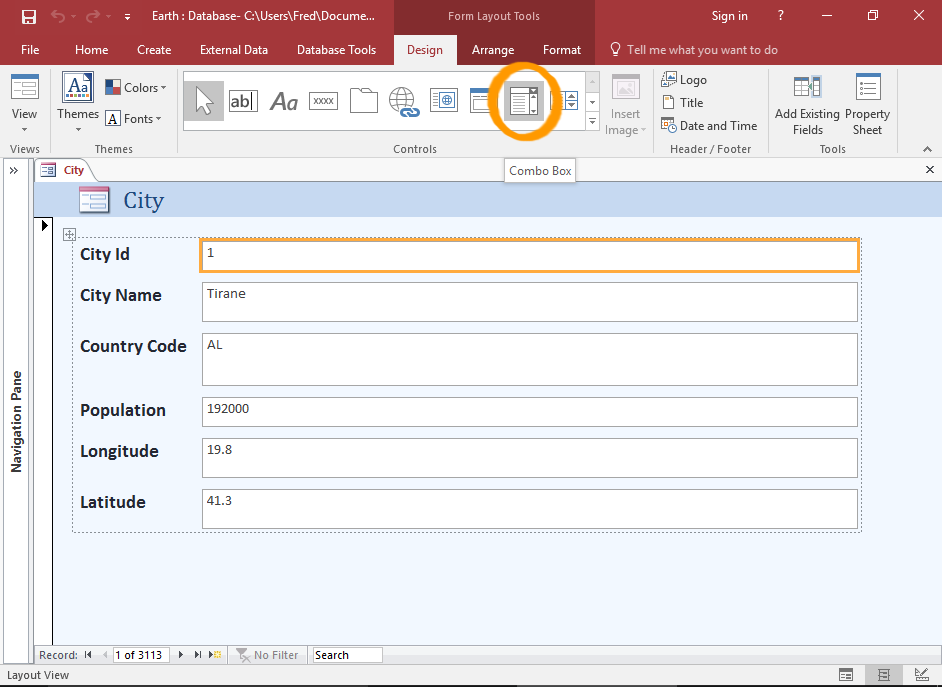
Task: Insert a Logo via Header/Footer group
Action: click(685, 79)
